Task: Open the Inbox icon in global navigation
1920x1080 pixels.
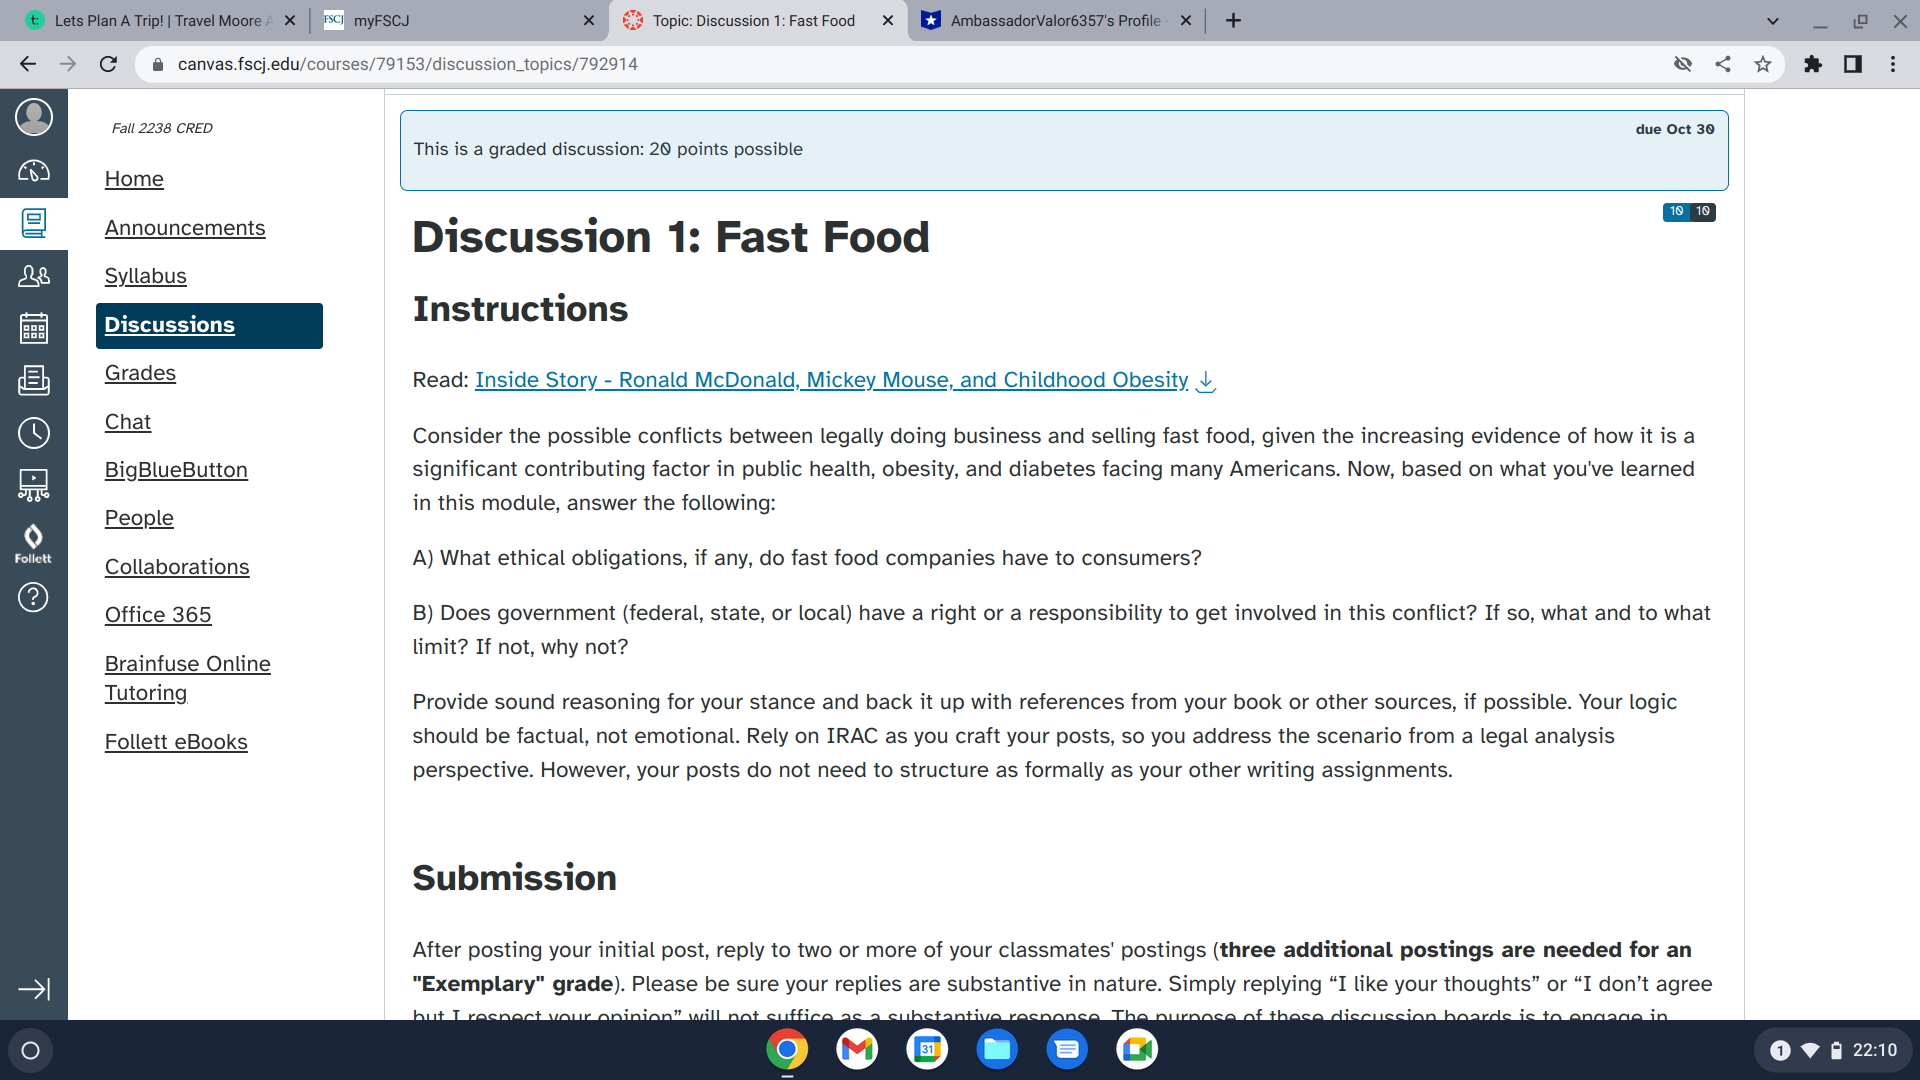Action: point(34,380)
